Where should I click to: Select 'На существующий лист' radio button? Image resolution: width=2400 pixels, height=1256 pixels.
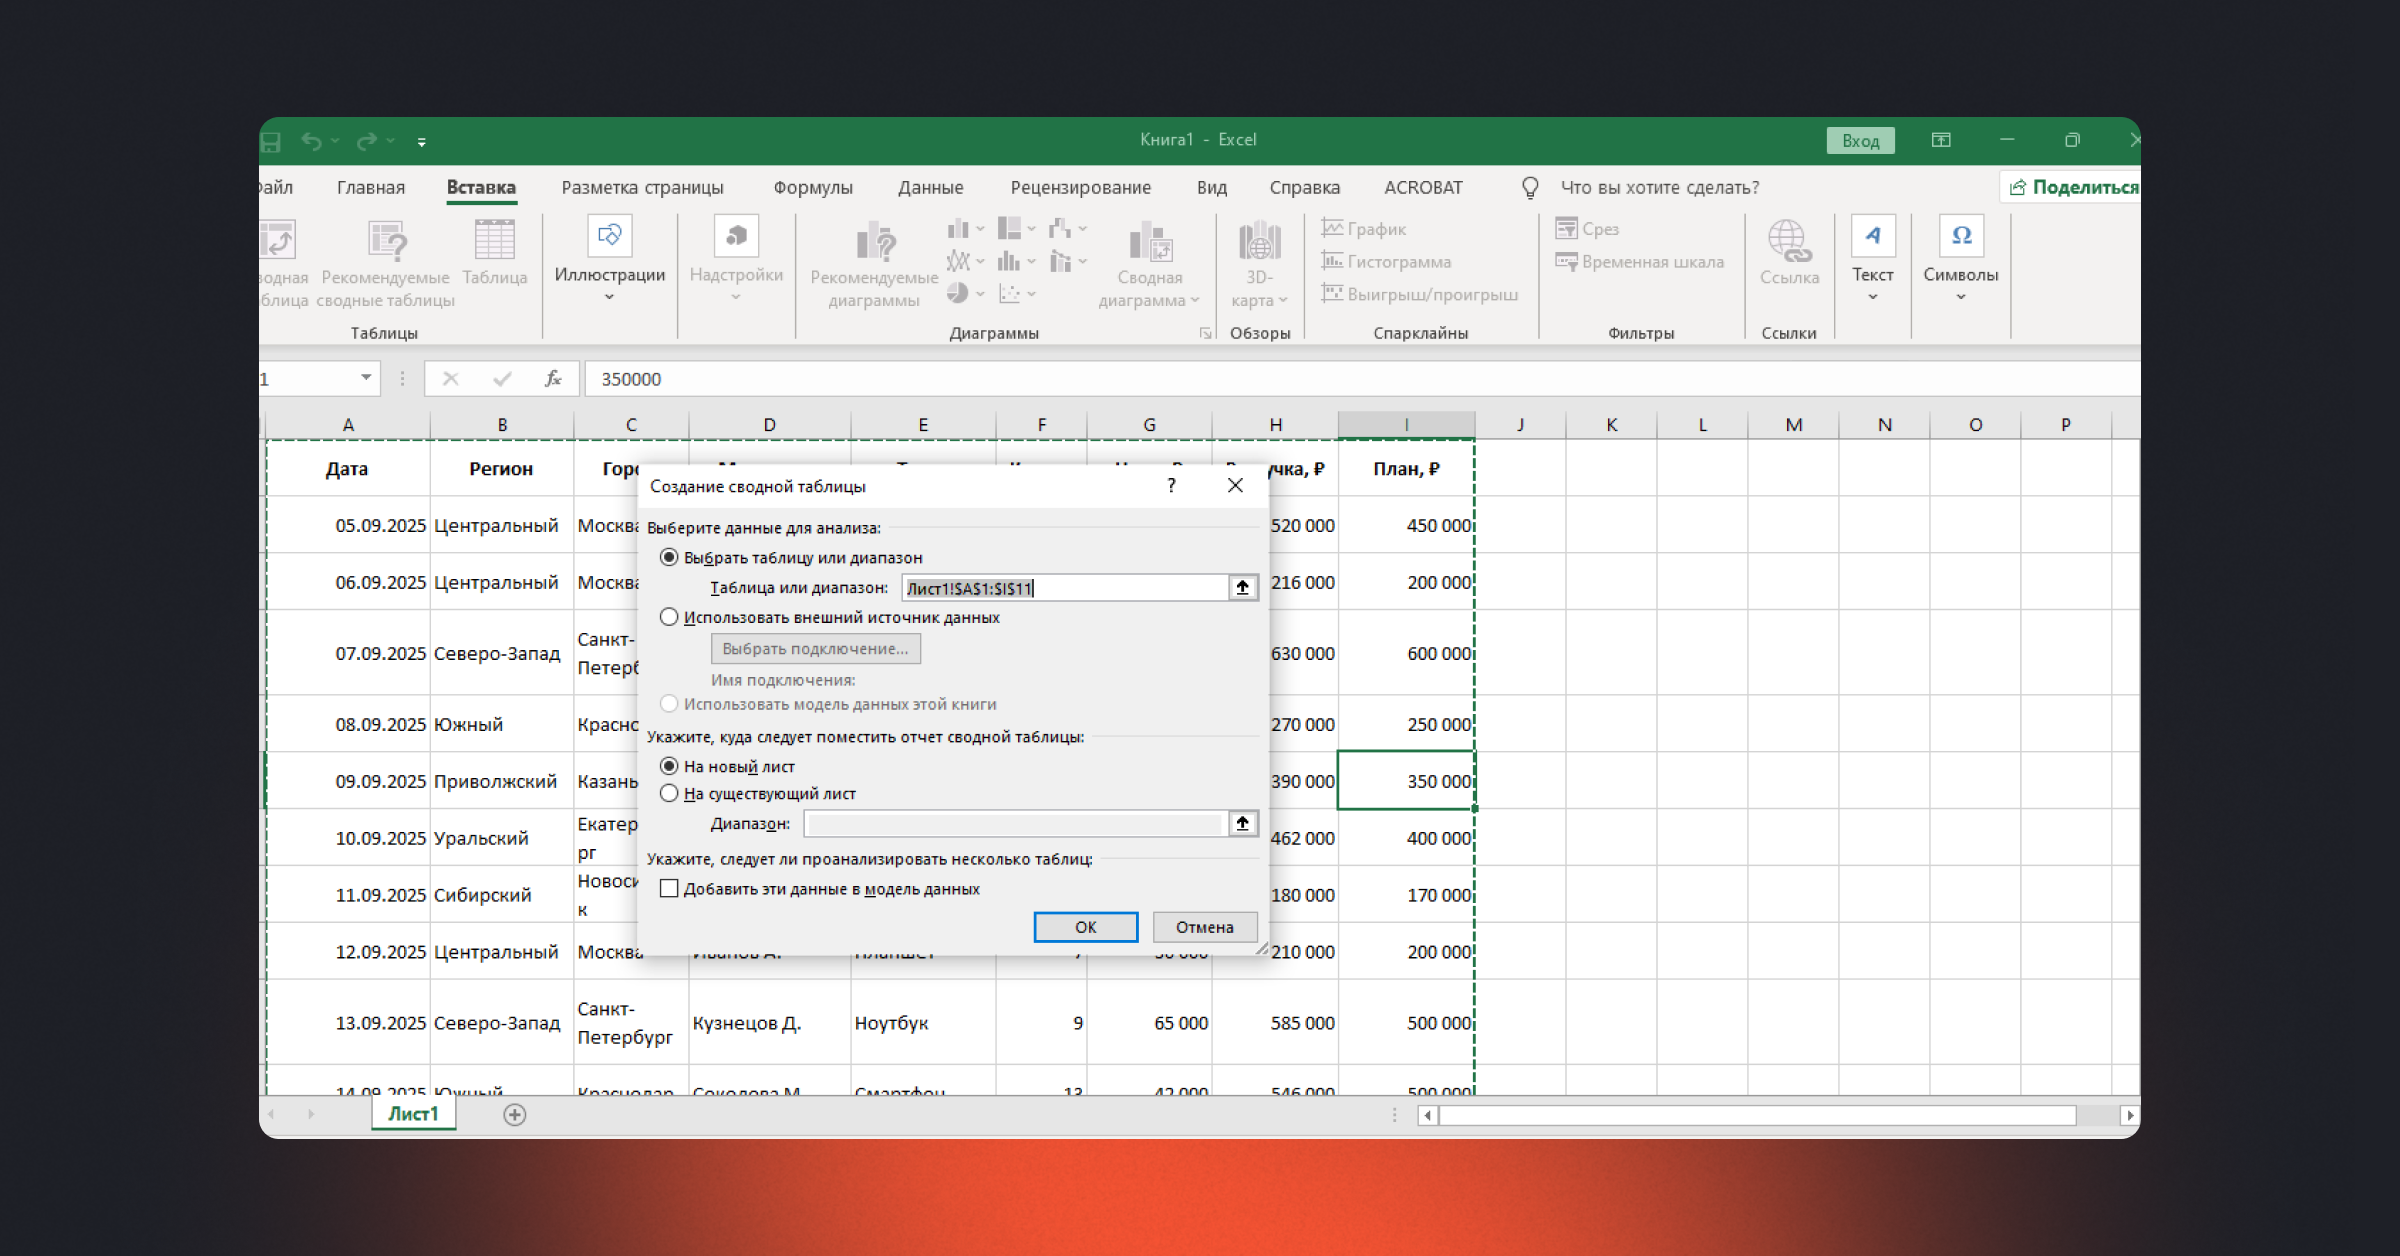click(x=669, y=794)
